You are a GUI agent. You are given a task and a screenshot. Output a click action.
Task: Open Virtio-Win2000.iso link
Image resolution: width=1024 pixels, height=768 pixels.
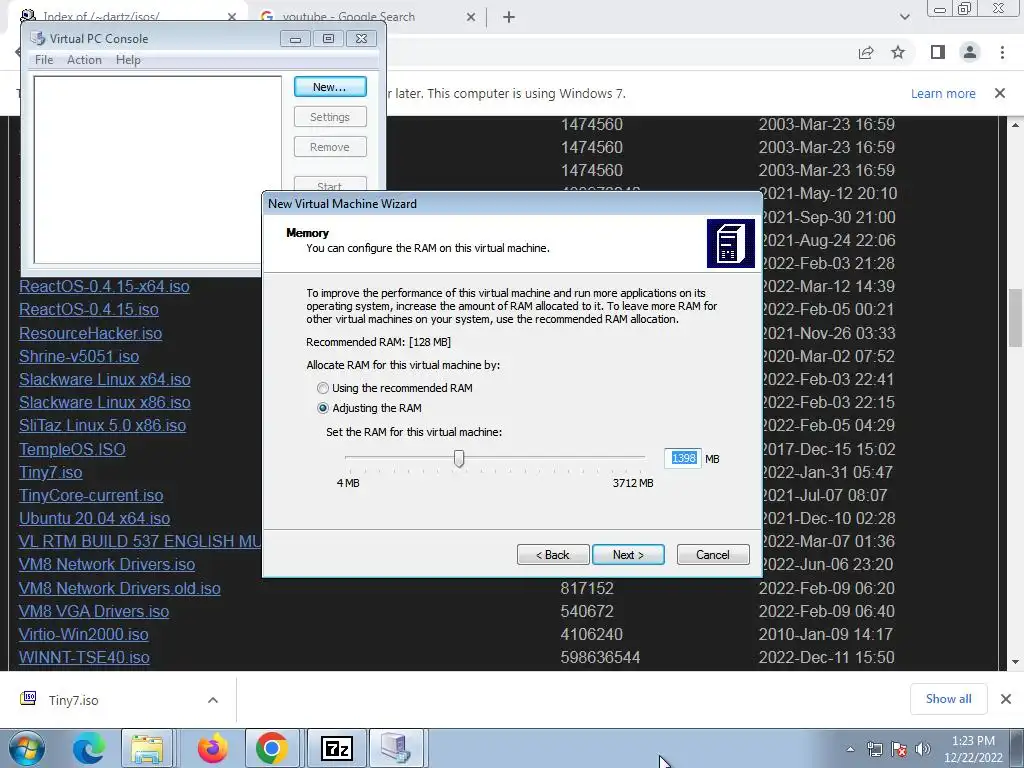[x=84, y=634]
